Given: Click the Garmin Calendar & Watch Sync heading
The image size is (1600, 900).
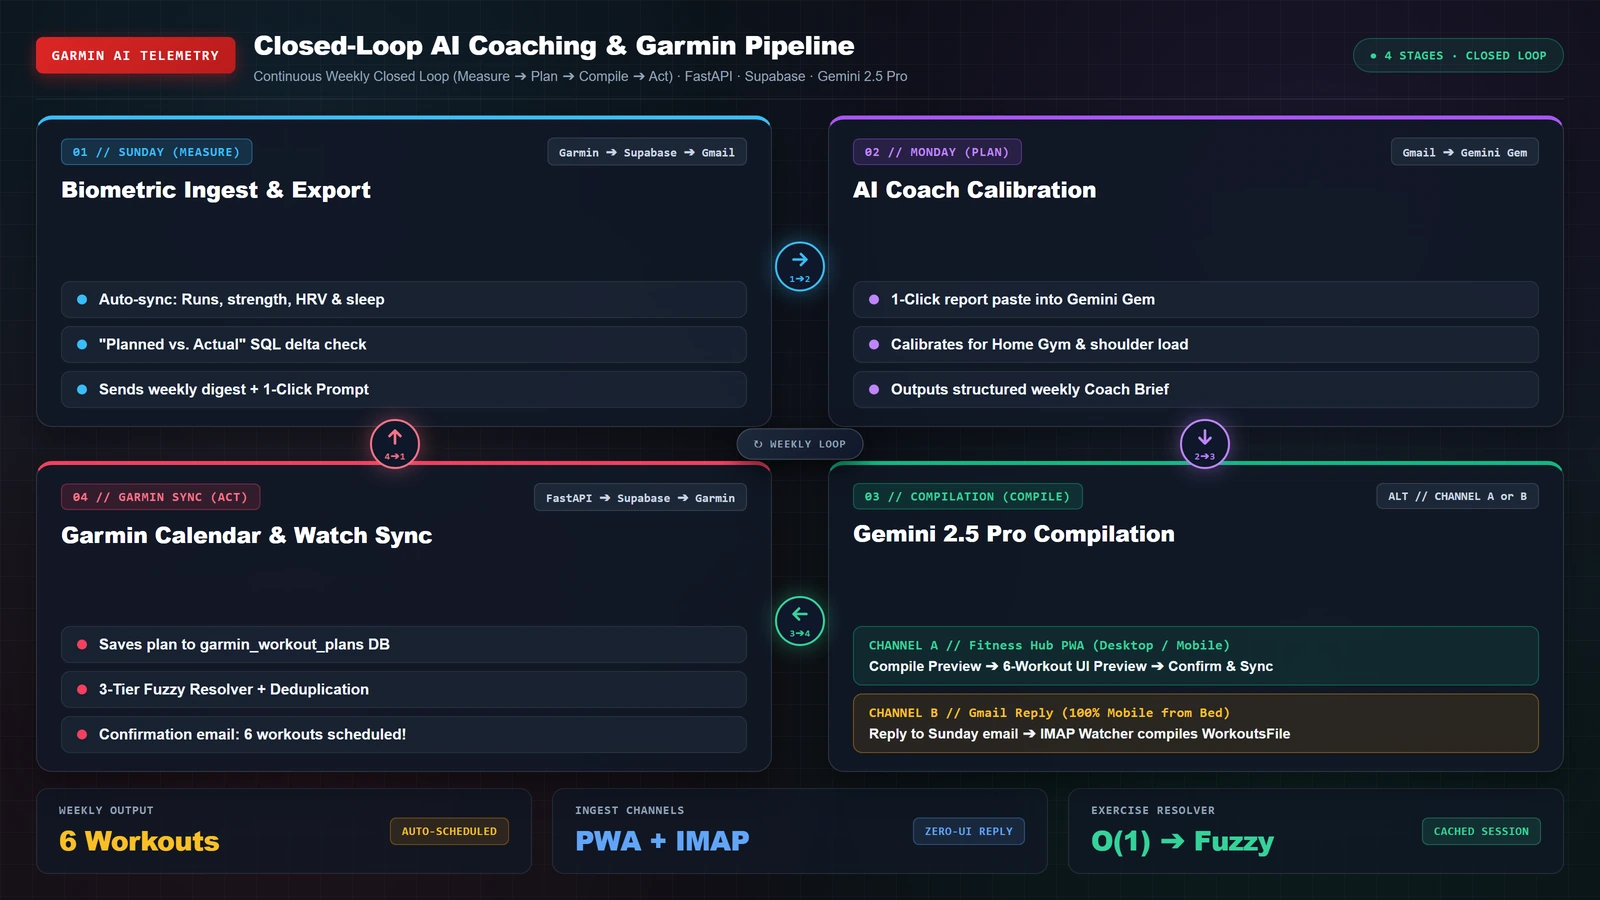Looking at the screenshot, I should 247,535.
